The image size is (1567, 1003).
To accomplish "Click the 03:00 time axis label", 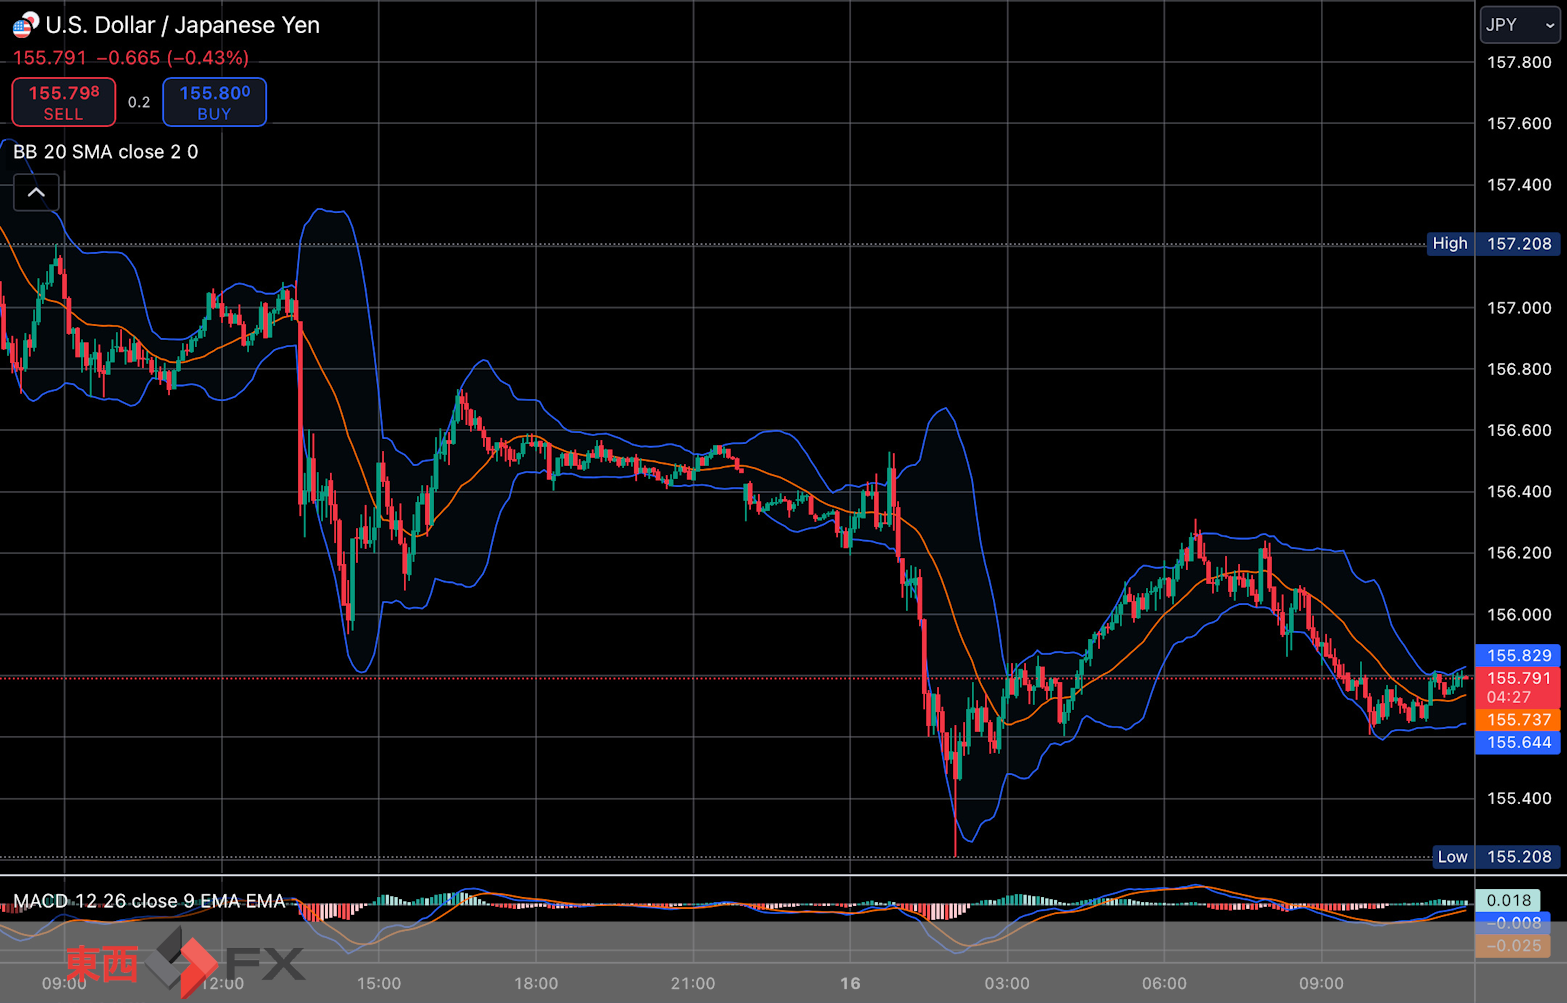I will coord(1007,984).
